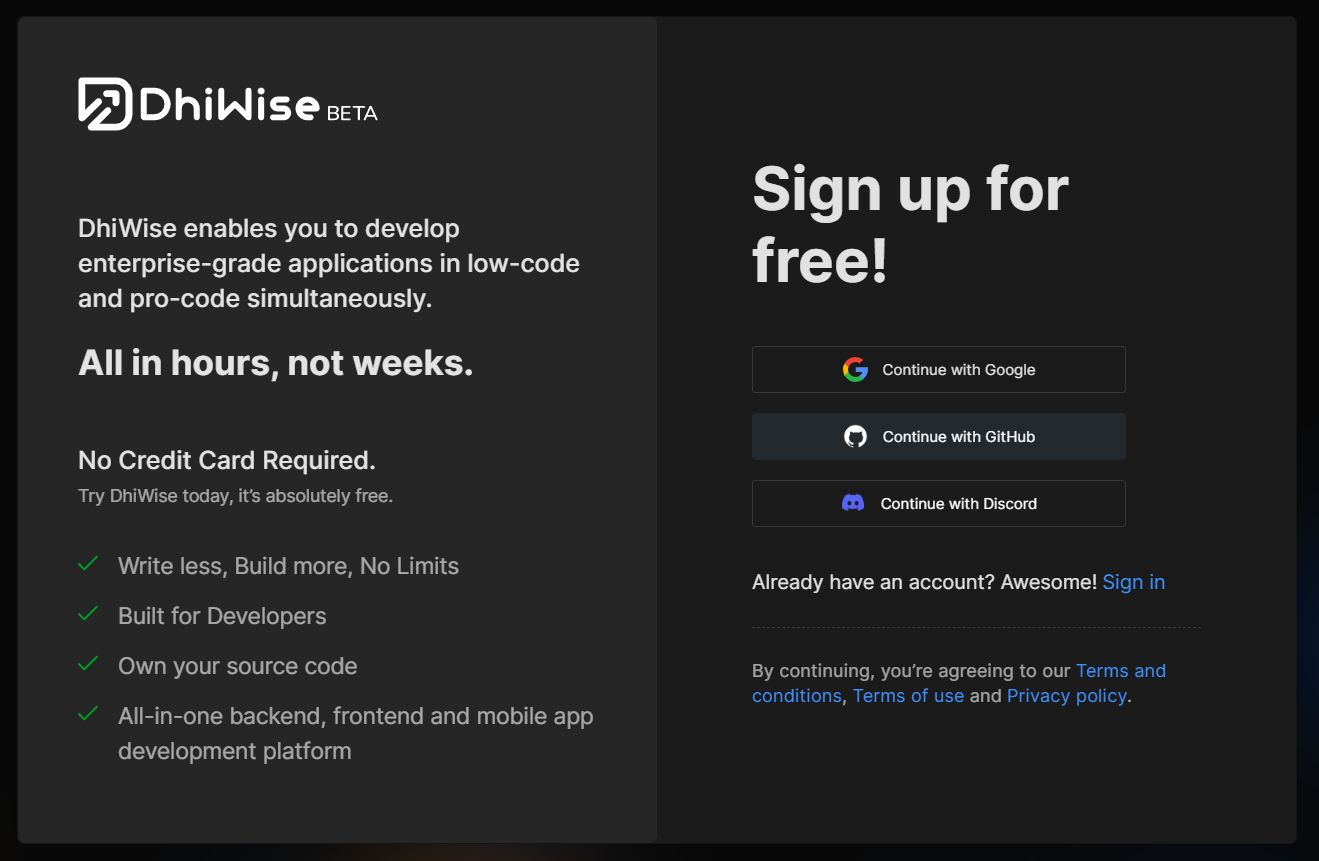Click the dashed divider under Sign in
1319x861 pixels.
(x=975, y=626)
